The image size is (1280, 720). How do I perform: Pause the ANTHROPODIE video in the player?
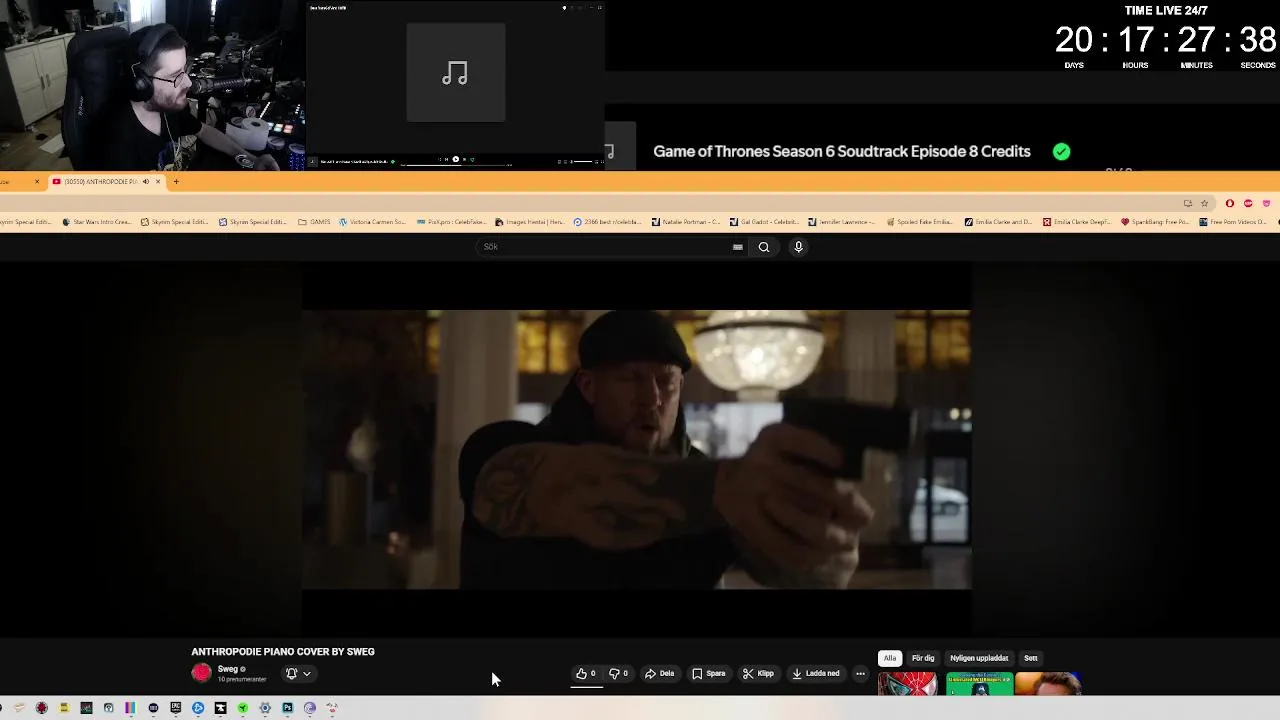(x=636, y=449)
